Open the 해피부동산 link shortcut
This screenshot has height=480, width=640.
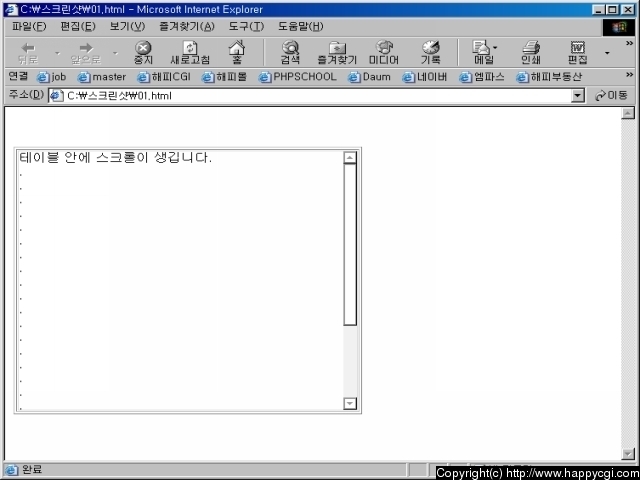click(x=549, y=77)
